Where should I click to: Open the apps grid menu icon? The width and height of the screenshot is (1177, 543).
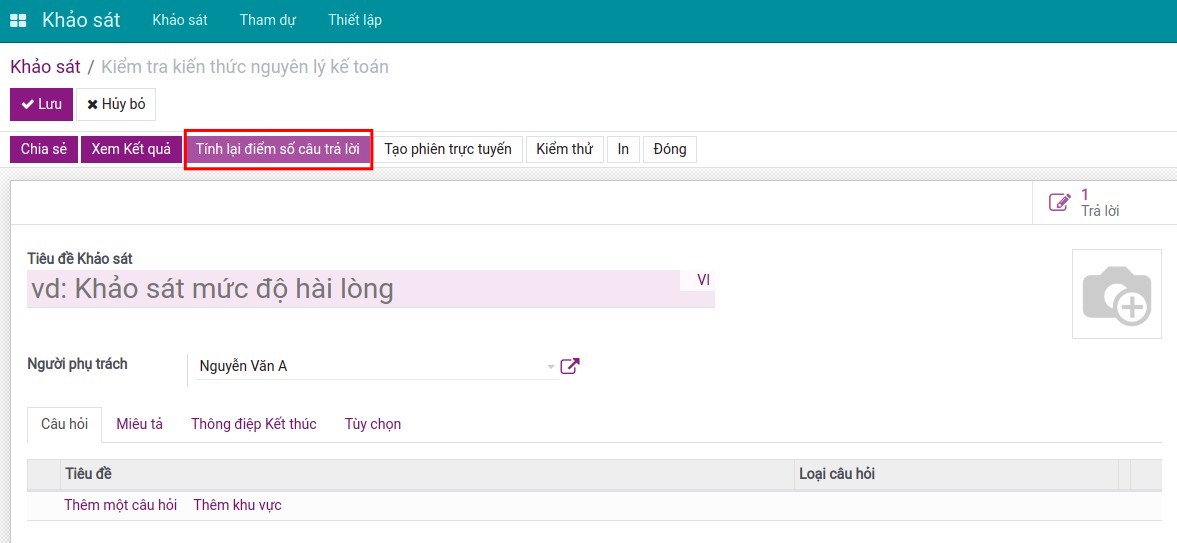click(x=18, y=21)
